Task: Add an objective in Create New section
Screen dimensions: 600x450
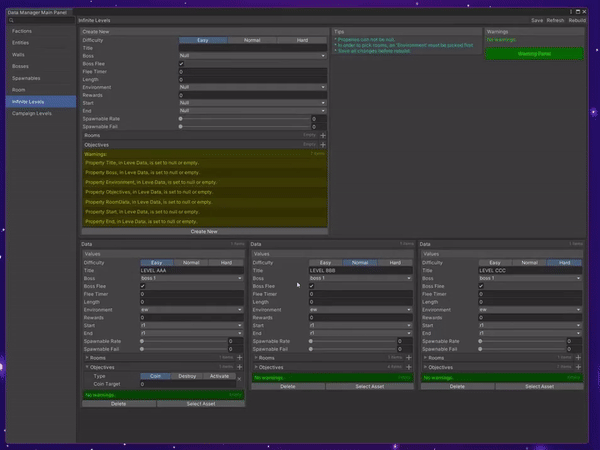Action: coord(323,145)
